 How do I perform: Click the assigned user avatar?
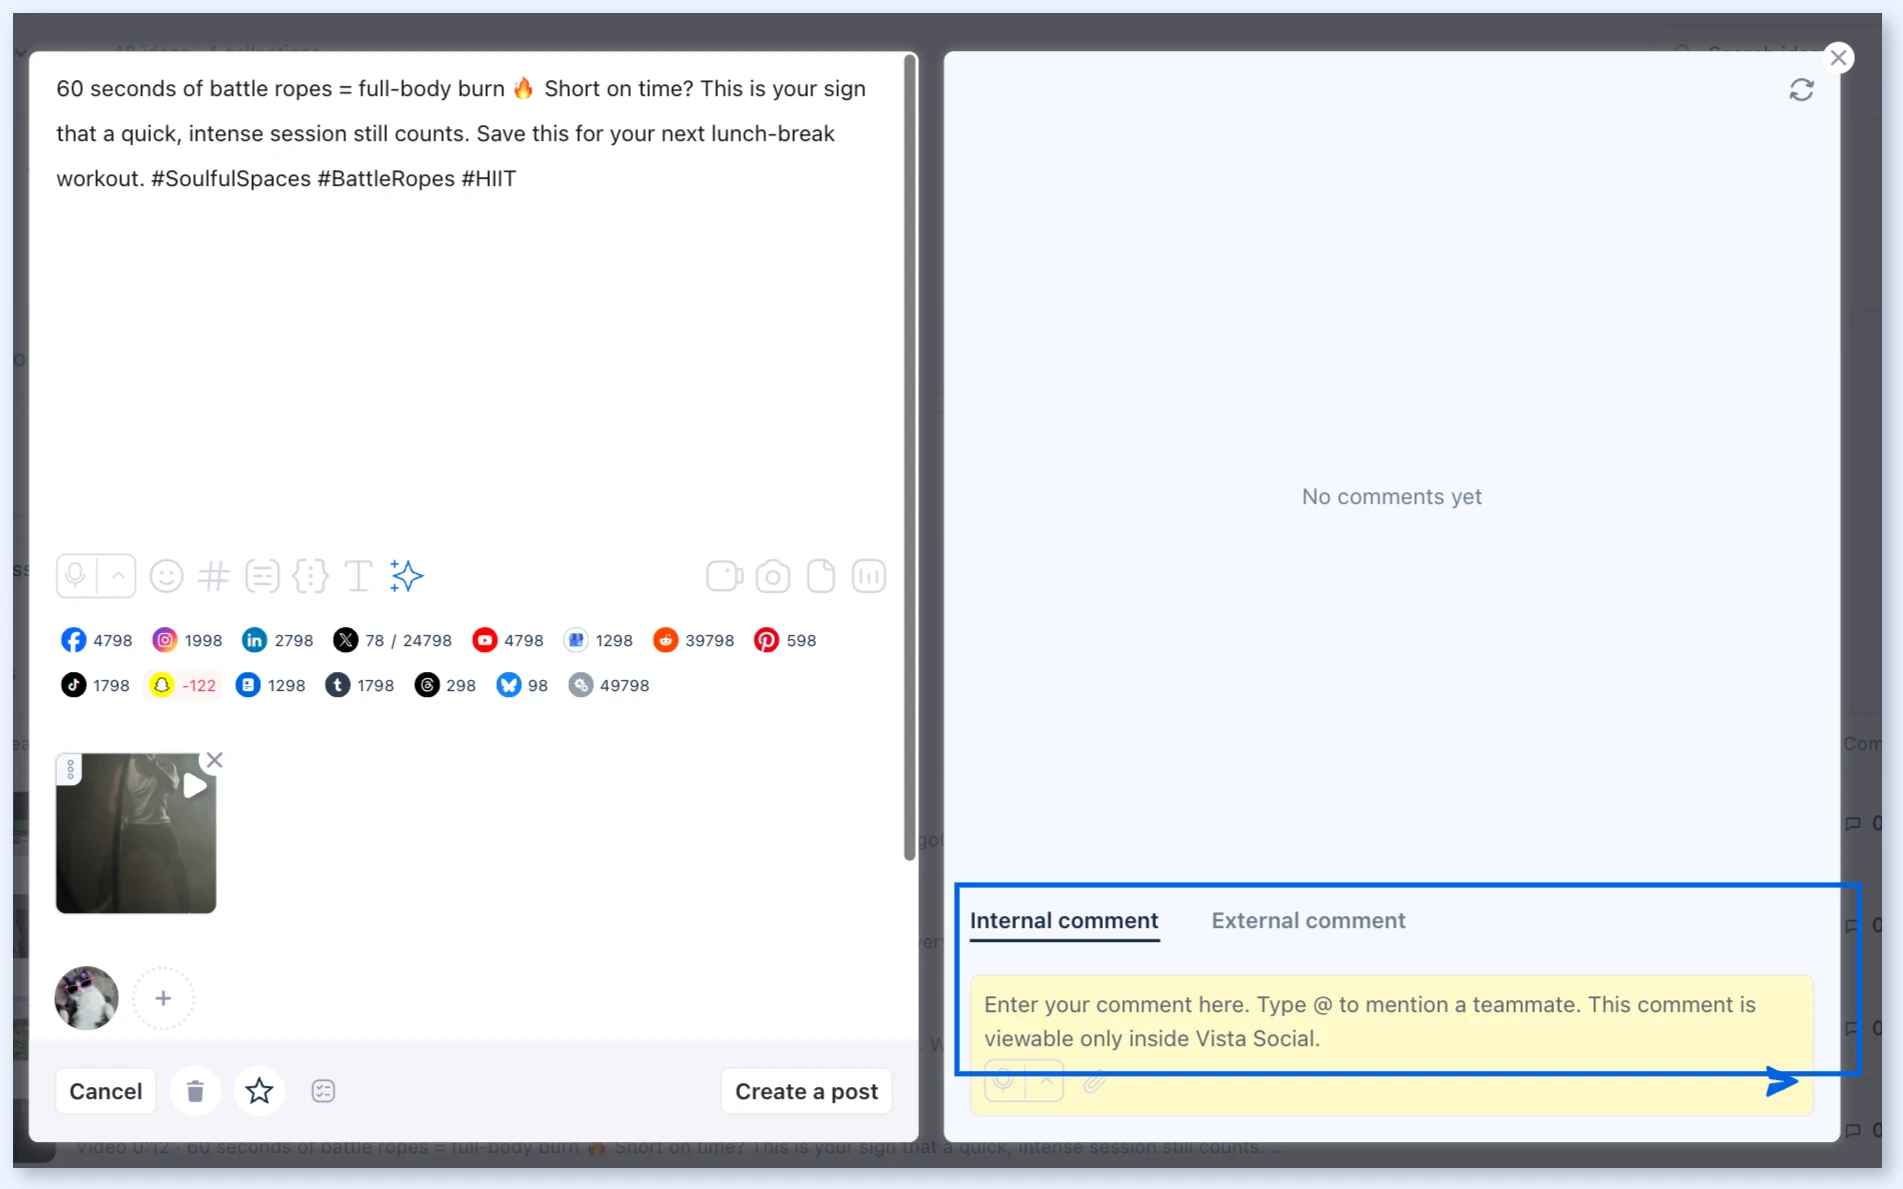87,998
